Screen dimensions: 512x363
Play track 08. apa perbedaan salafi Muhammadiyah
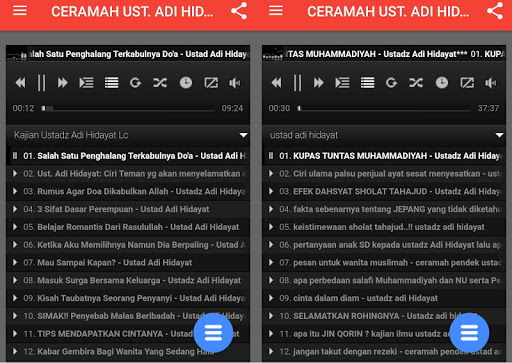point(384,280)
